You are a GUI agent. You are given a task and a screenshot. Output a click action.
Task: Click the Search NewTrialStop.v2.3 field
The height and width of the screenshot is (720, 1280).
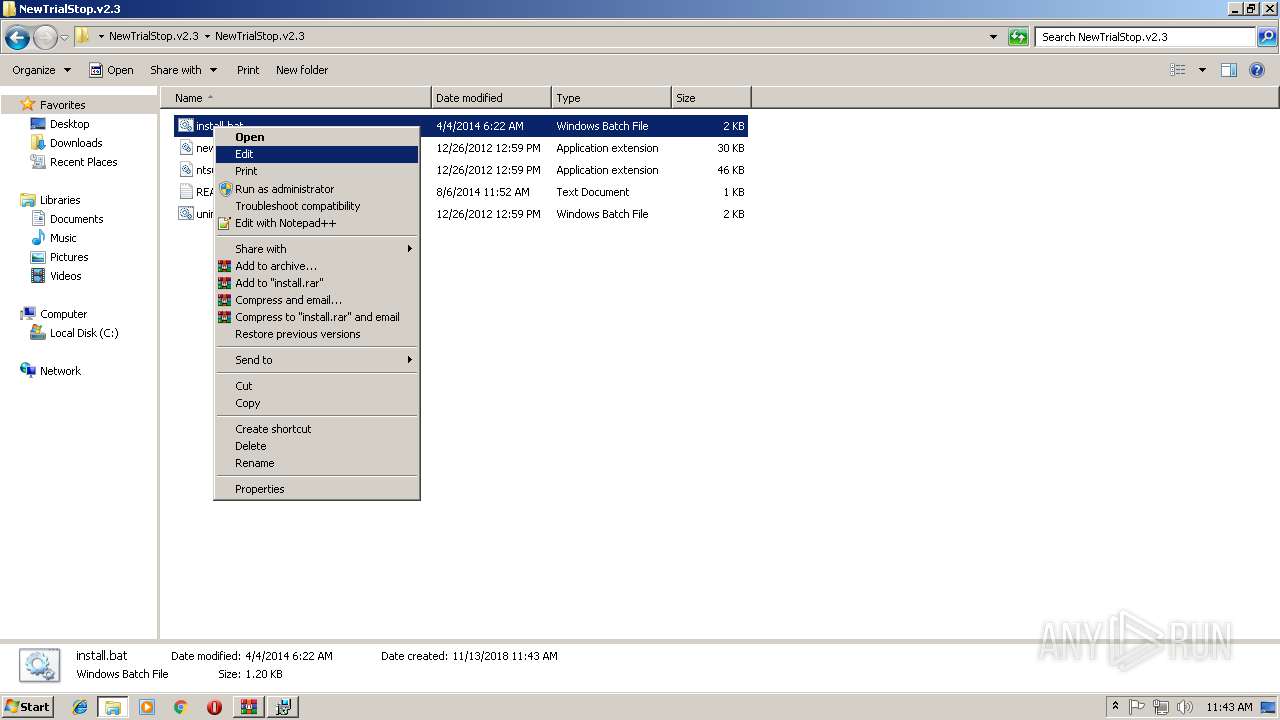tap(1145, 37)
